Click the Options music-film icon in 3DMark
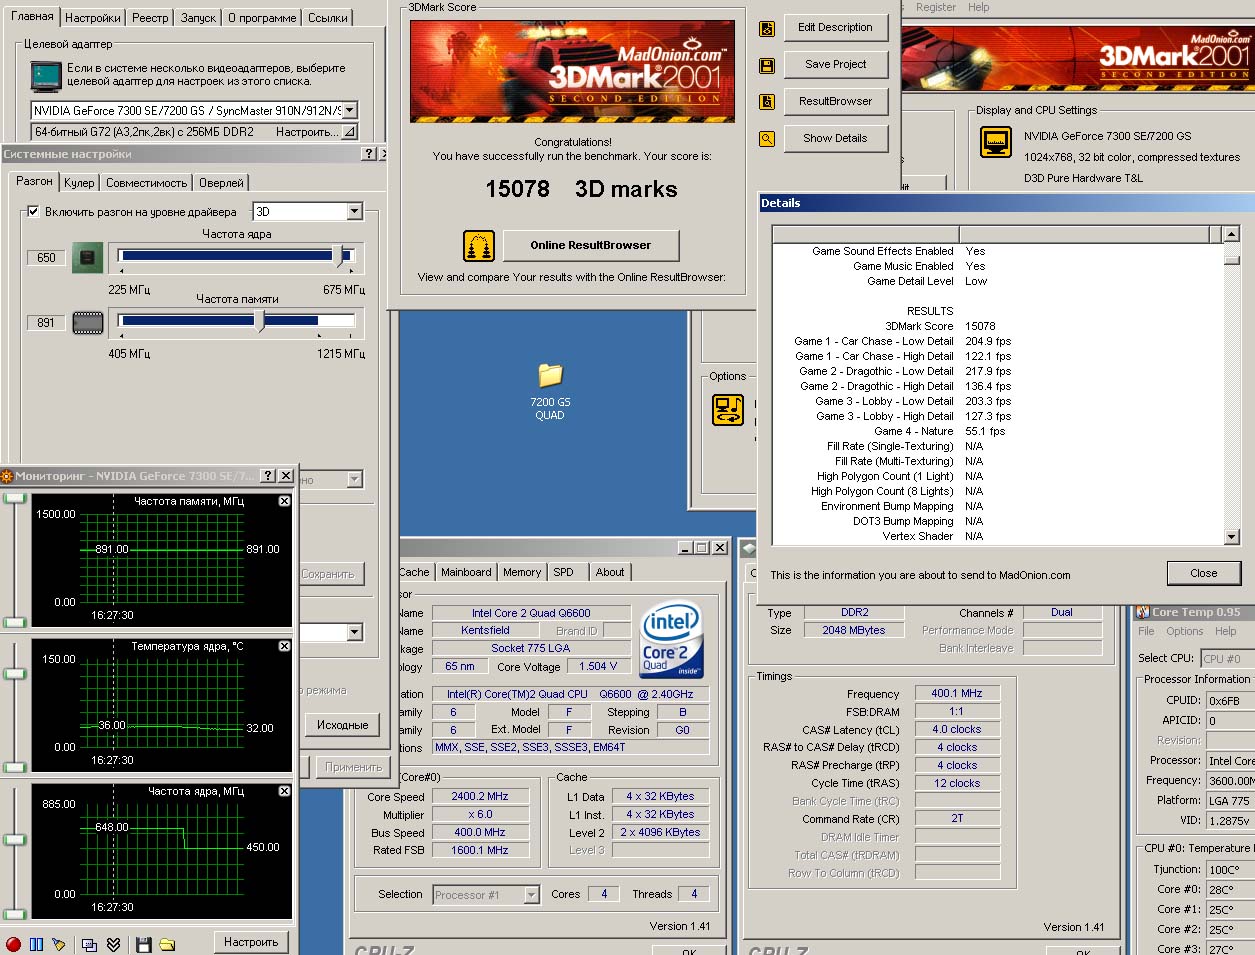The width and height of the screenshot is (1255, 955). 728,409
